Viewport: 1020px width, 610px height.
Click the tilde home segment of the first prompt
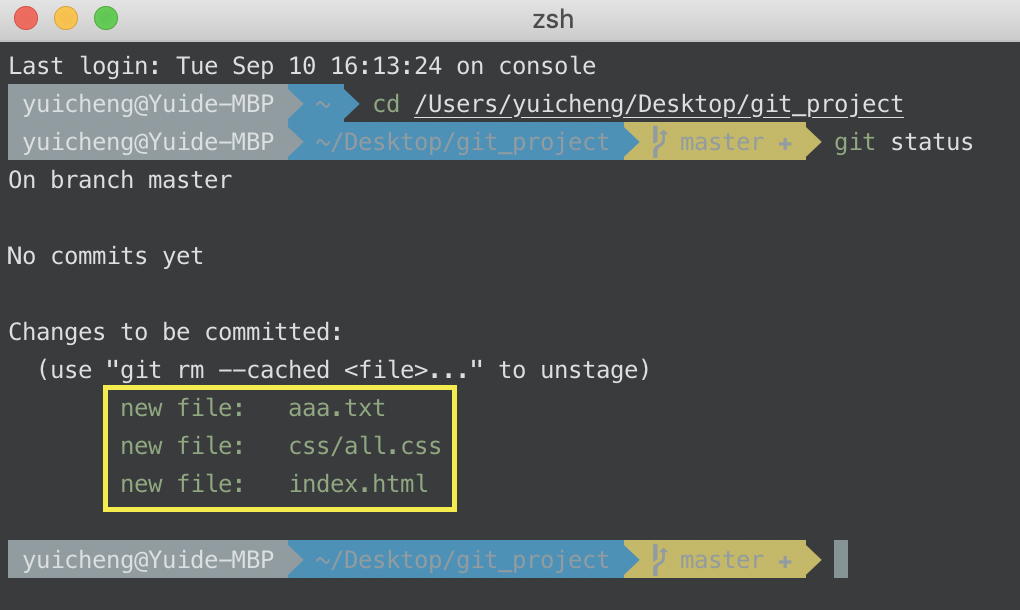(x=323, y=104)
